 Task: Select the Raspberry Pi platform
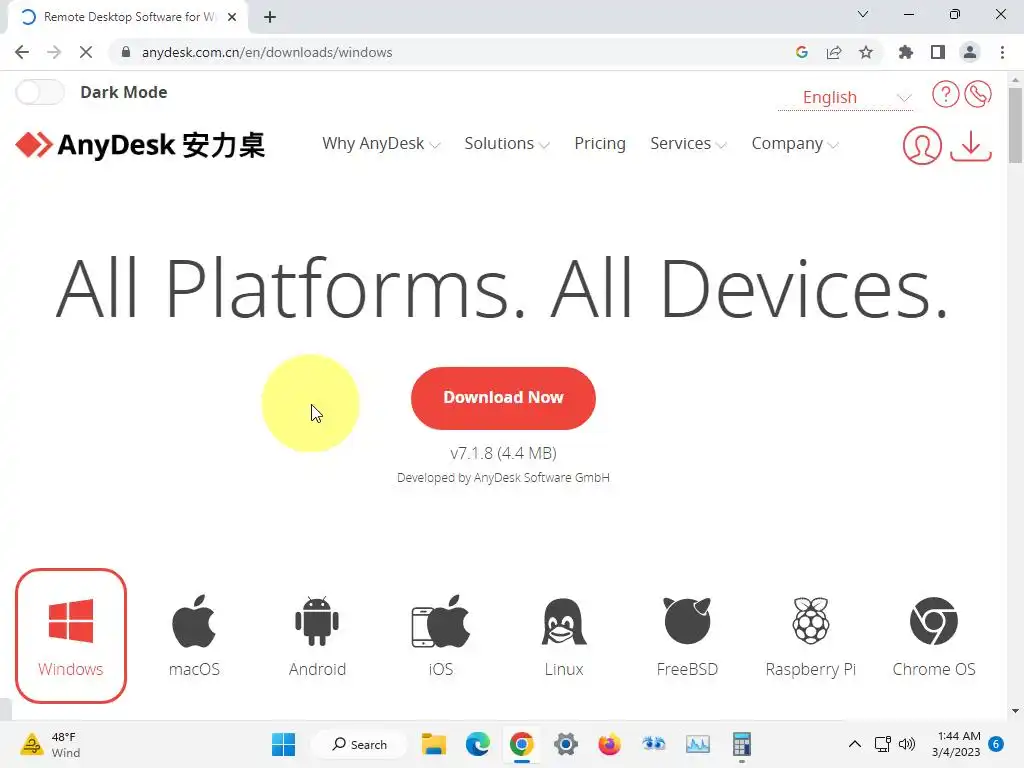pos(810,635)
